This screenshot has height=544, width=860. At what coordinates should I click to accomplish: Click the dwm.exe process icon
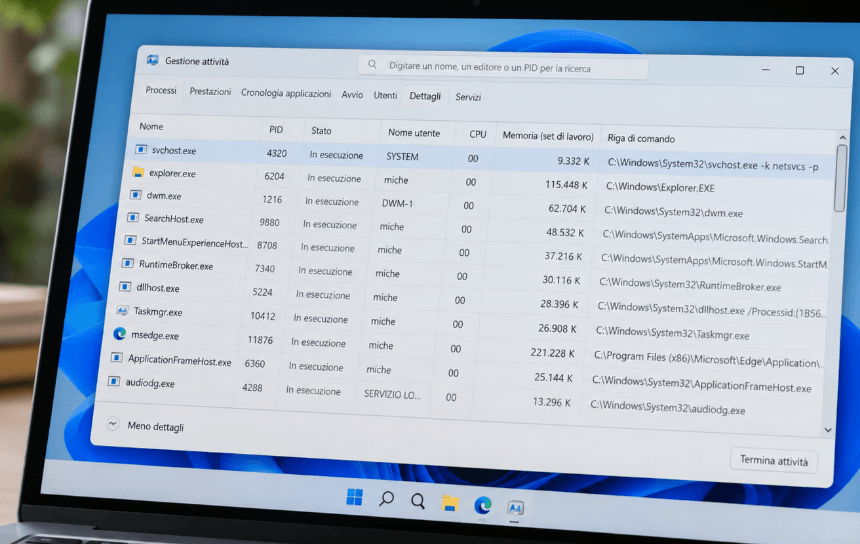135,195
